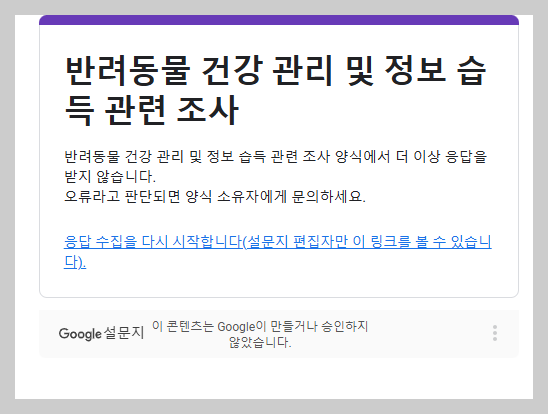Click the notice '더 이상 응답을 받지 않습니다'

pyautogui.click(x=275, y=166)
